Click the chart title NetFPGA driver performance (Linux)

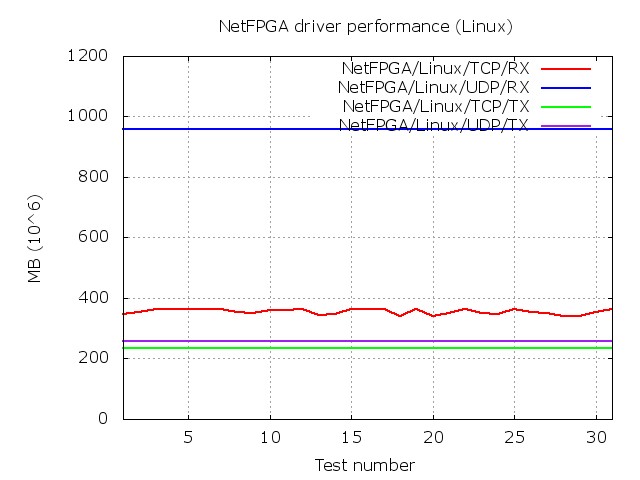365,27
